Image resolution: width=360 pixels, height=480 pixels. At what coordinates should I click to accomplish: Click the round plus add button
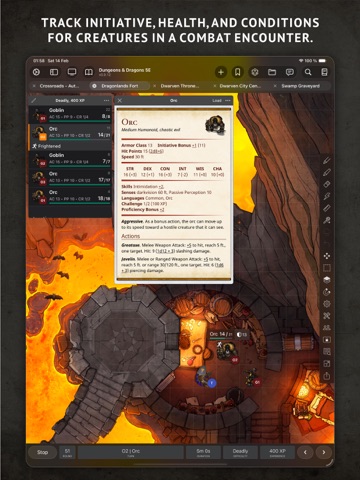click(220, 72)
